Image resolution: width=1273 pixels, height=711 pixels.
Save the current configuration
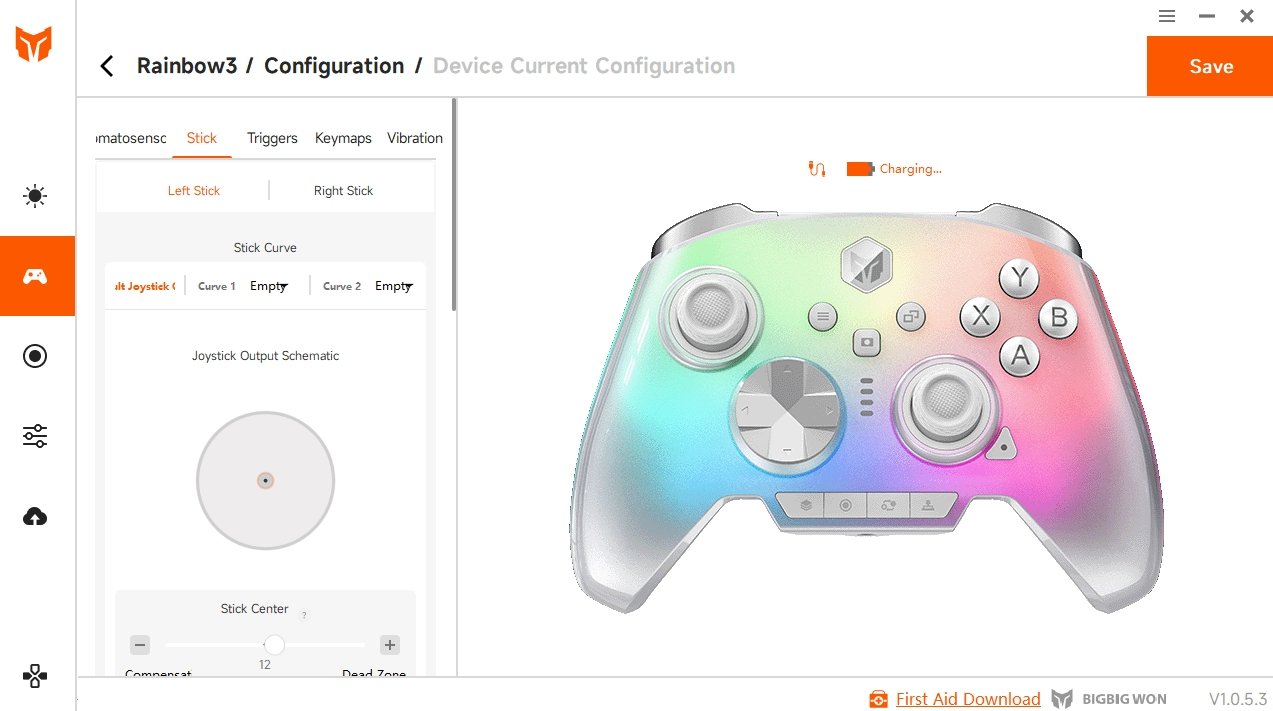point(1210,66)
